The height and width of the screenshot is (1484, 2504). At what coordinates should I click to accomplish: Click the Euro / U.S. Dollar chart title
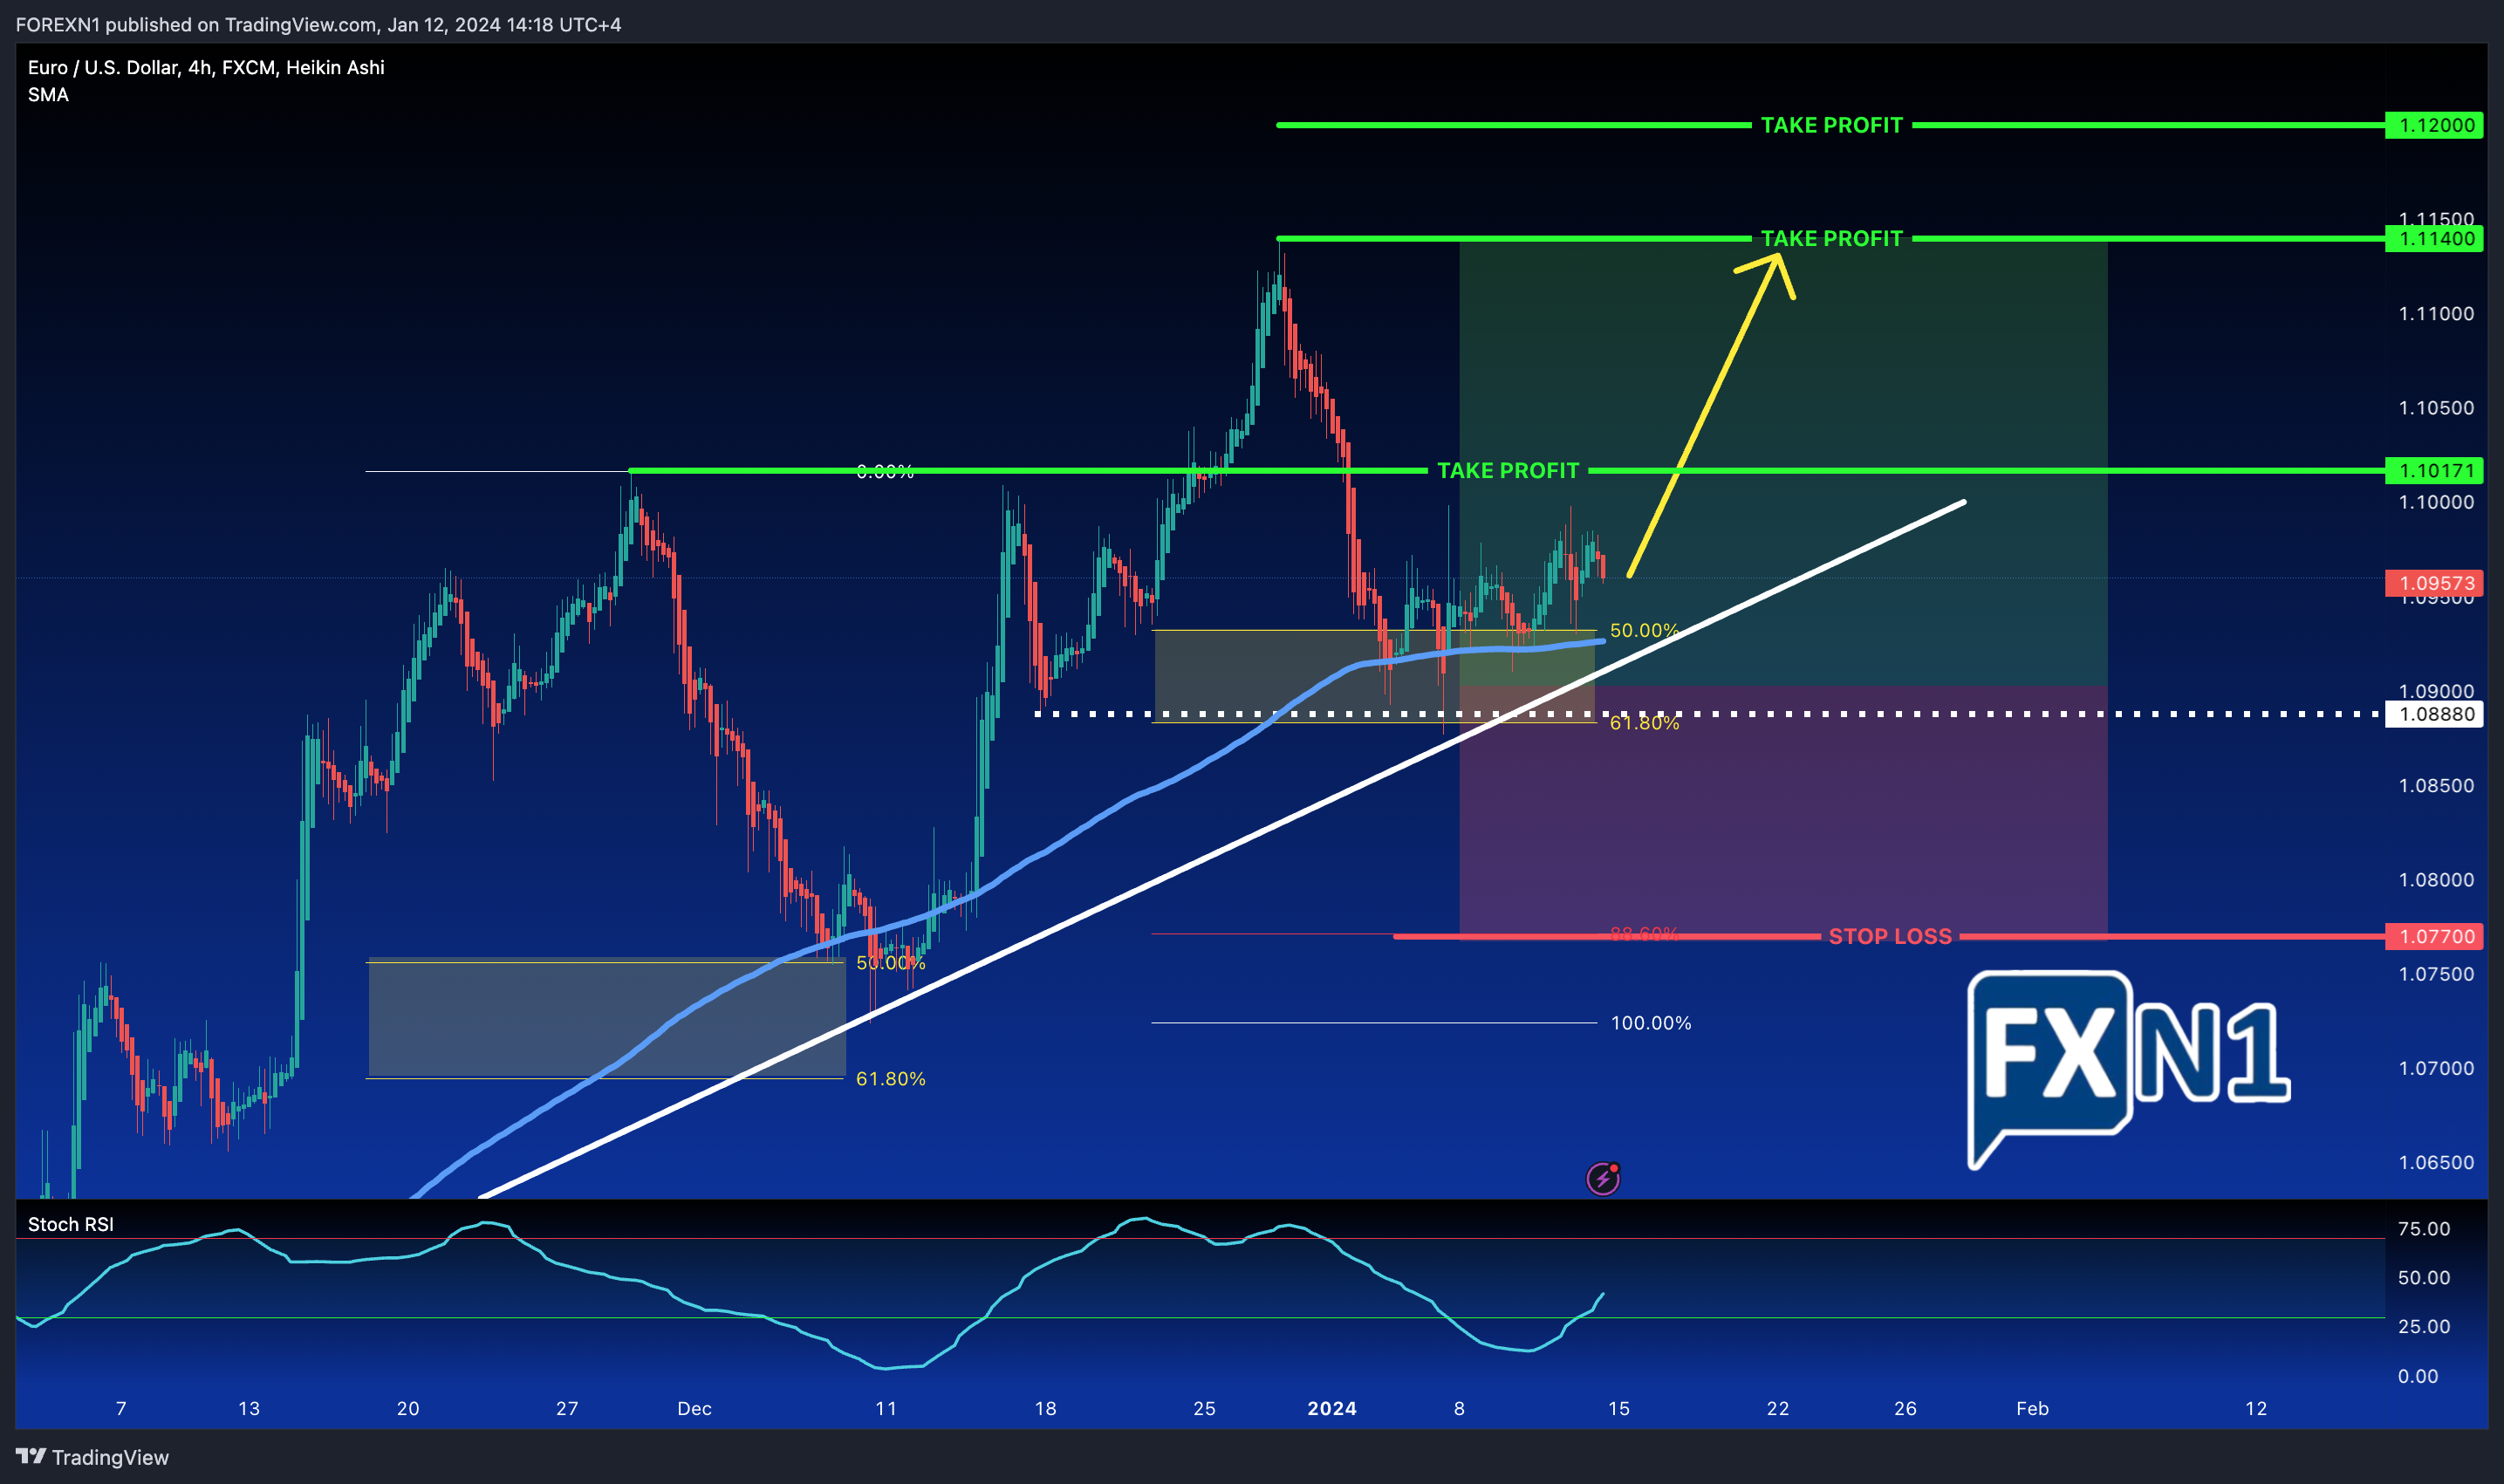[x=206, y=67]
